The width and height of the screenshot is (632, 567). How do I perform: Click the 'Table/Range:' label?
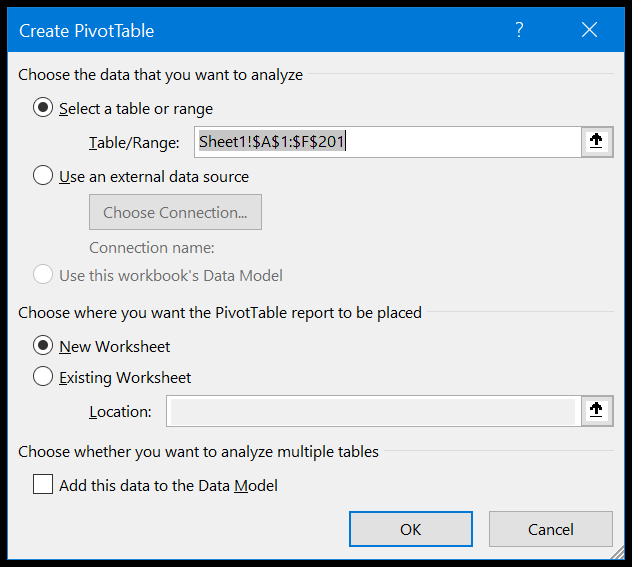pyautogui.click(x=134, y=143)
